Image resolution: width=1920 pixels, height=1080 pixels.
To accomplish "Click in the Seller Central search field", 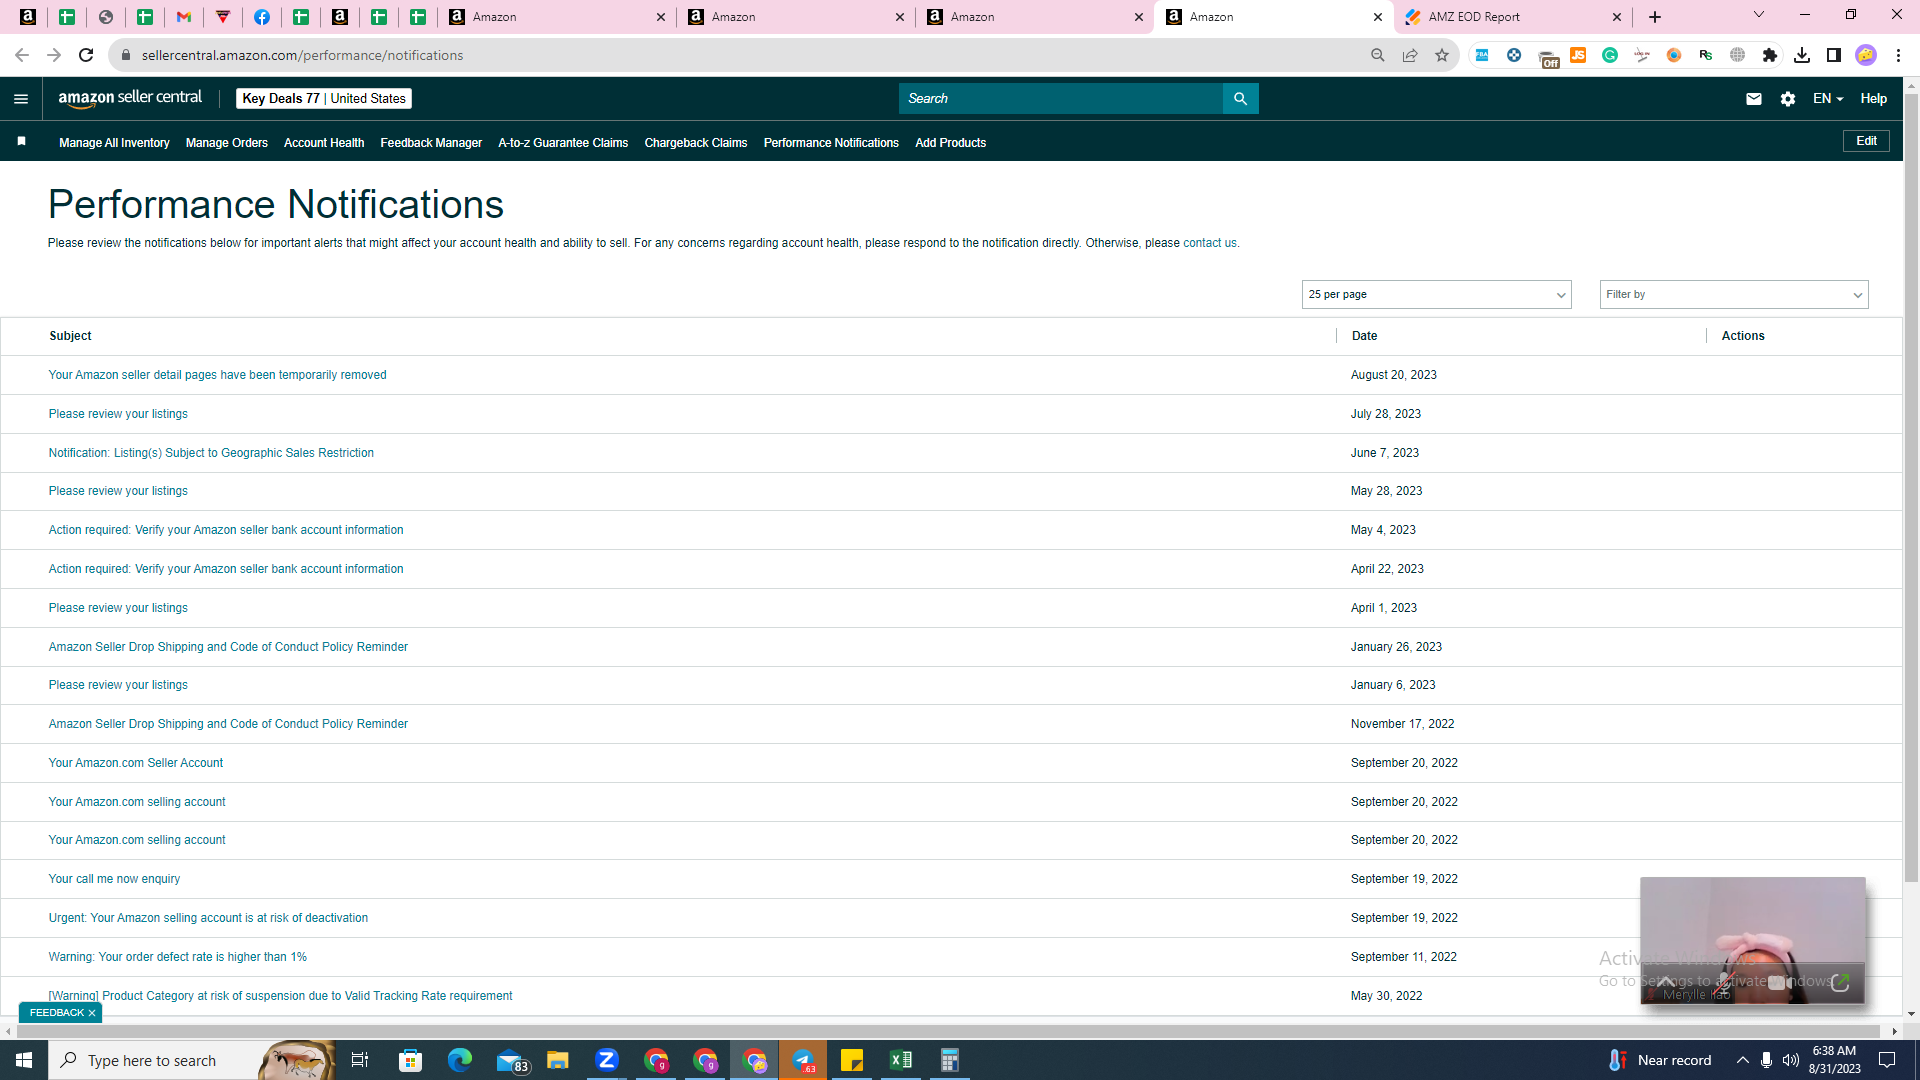I will [1060, 99].
